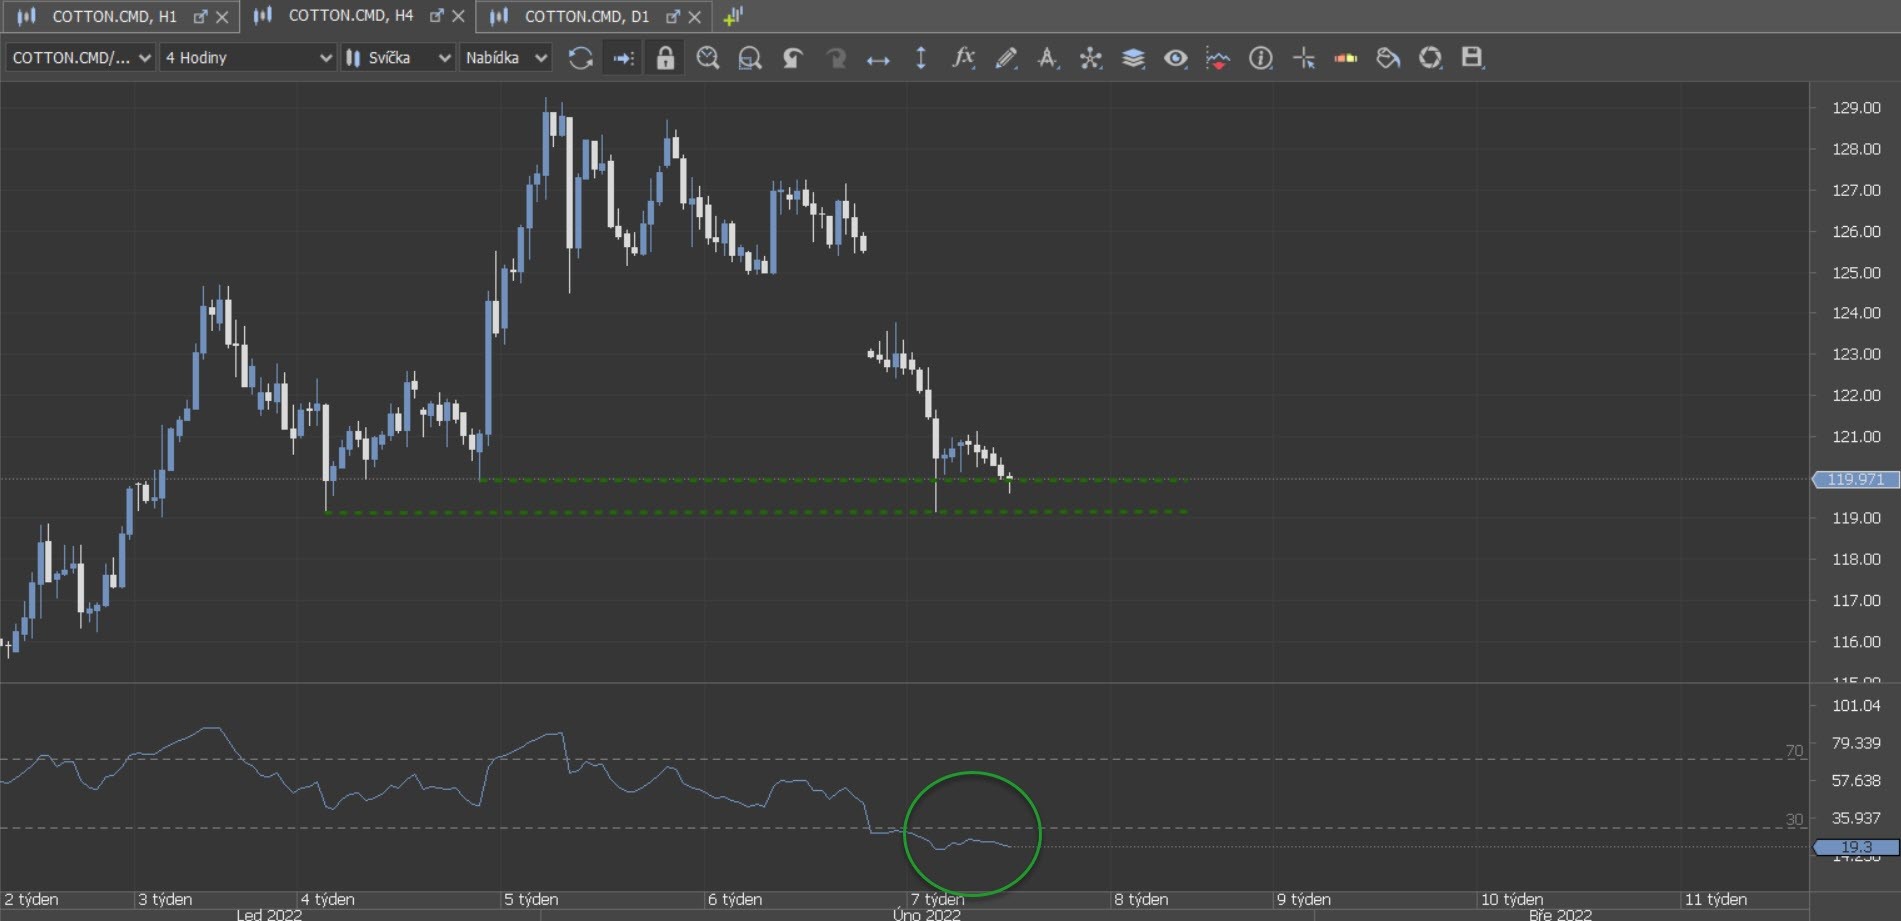Click the red-yellow color bar icon
The image size is (1901, 921).
pos(1346,58)
